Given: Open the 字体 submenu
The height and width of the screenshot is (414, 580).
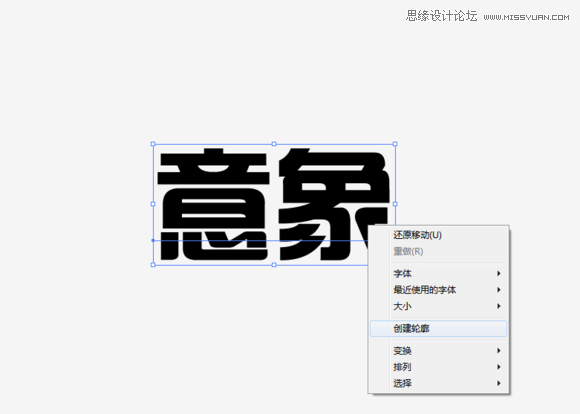Looking at the screenshot, I should [x=438, y=273].
